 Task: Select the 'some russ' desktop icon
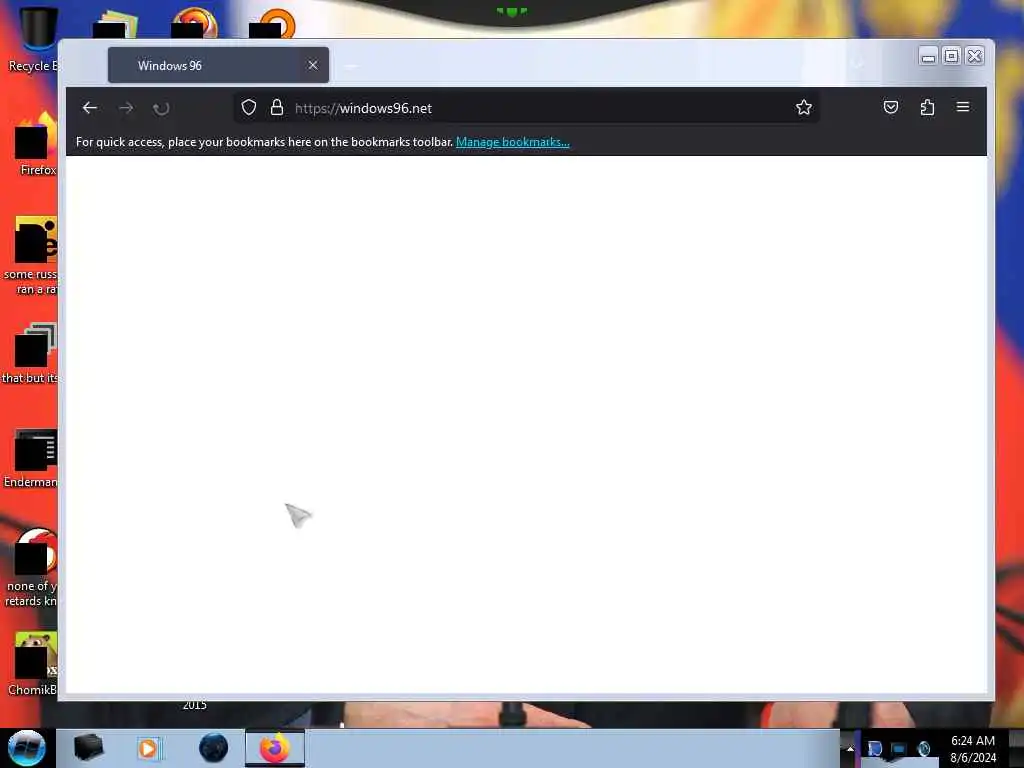(x=33, y=255)
